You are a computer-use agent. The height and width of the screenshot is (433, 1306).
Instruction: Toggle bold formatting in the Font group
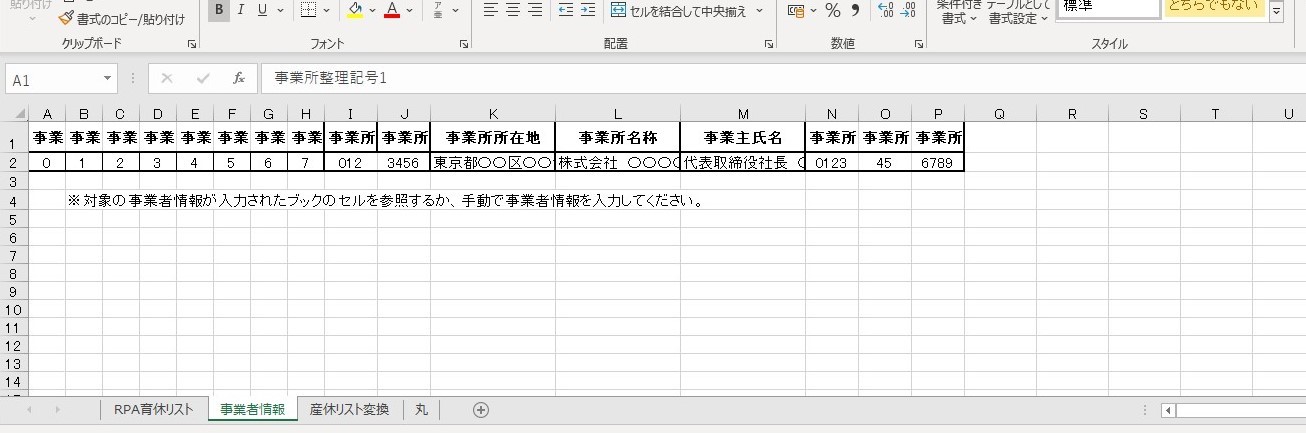click(218, 11)
